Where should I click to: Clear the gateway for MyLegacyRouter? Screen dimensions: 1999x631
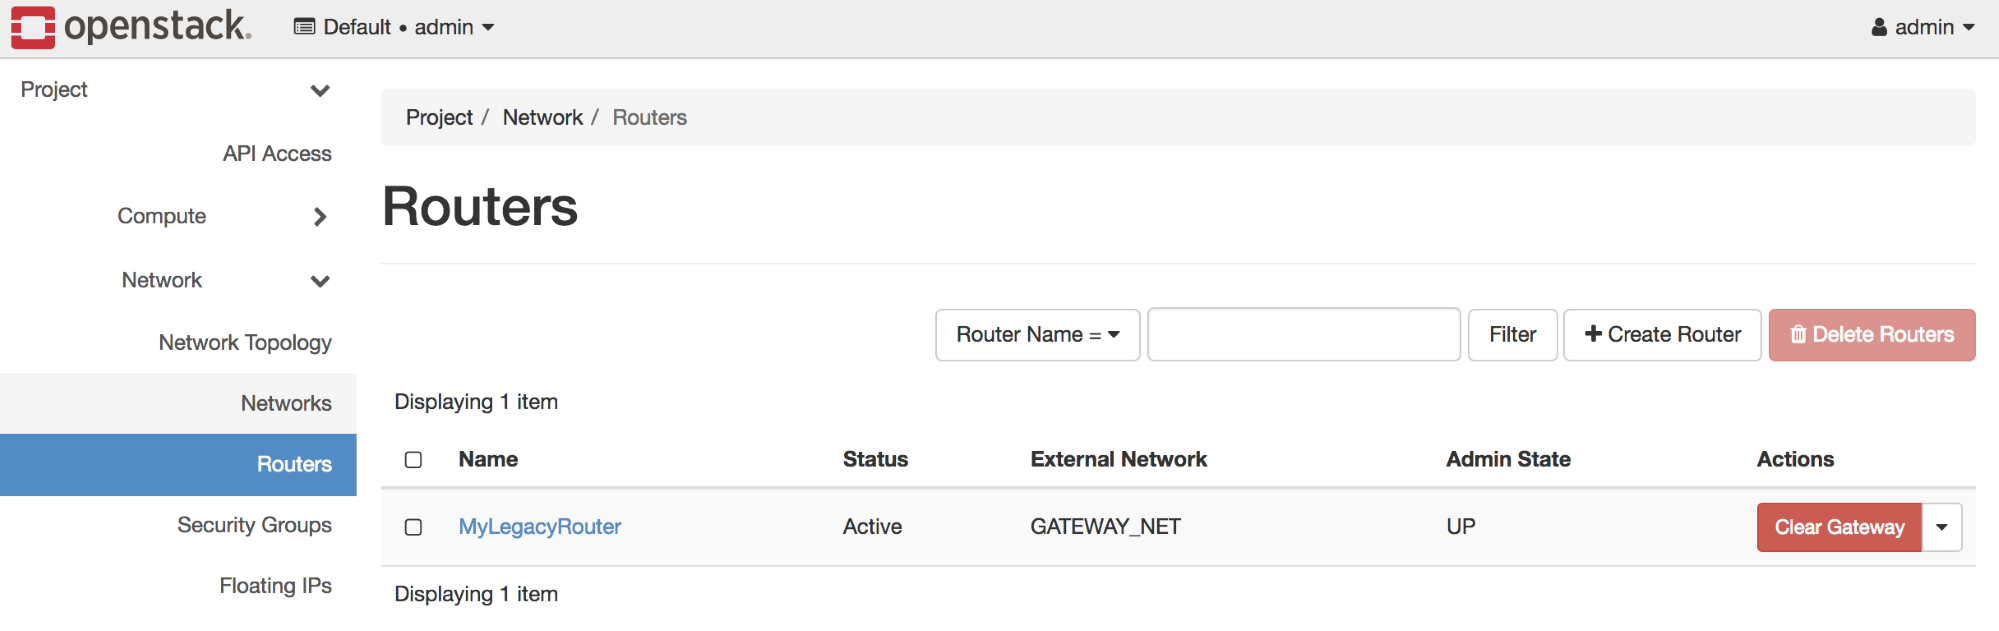click(1839, 527)
